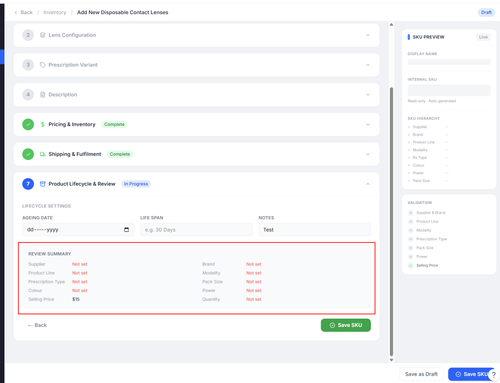
Task: Open the Ageing Date calendar picker
Action: (126, 230)
